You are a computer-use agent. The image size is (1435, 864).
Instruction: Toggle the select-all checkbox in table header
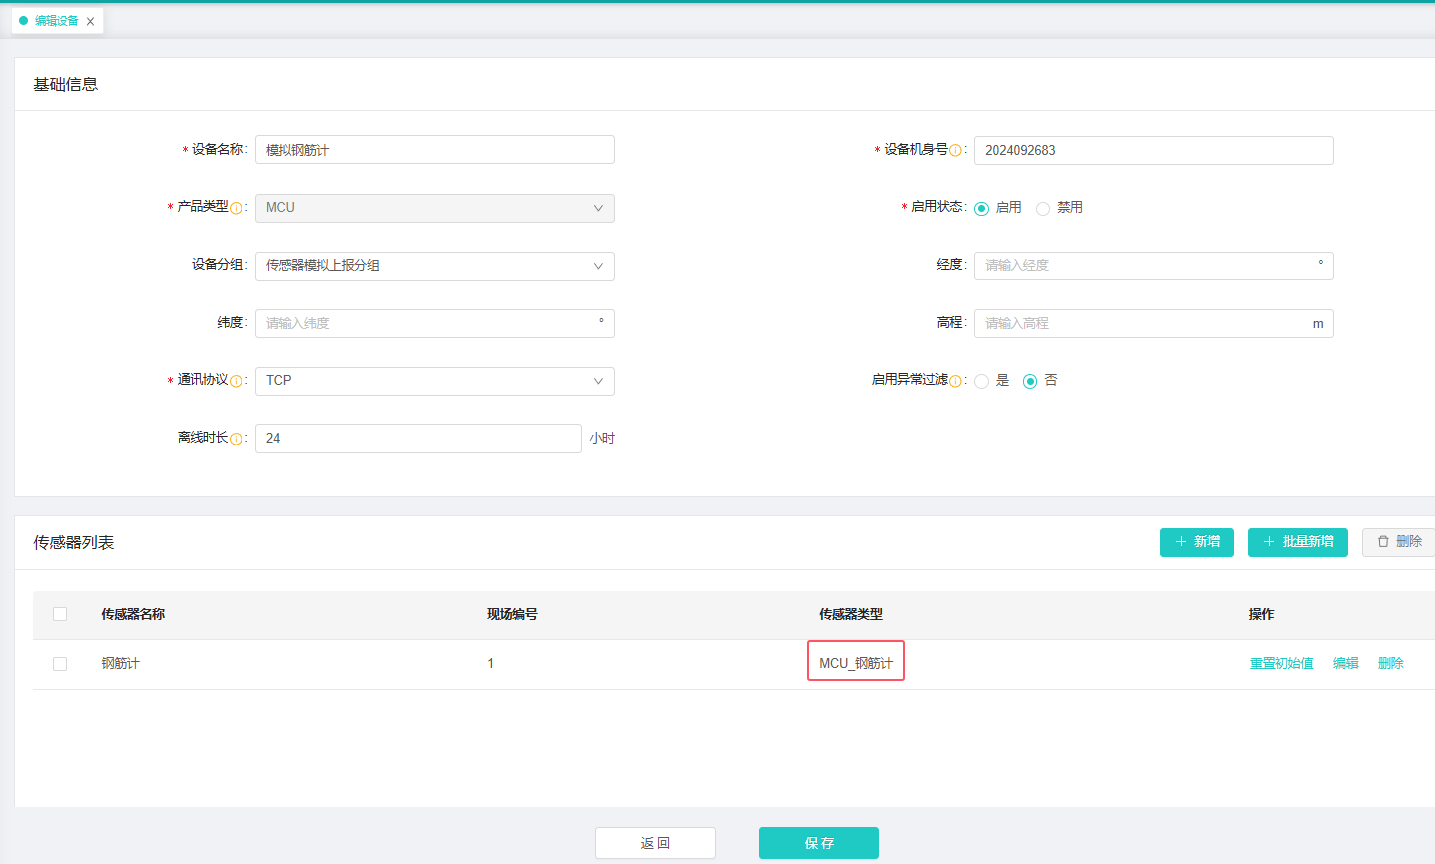60,614
